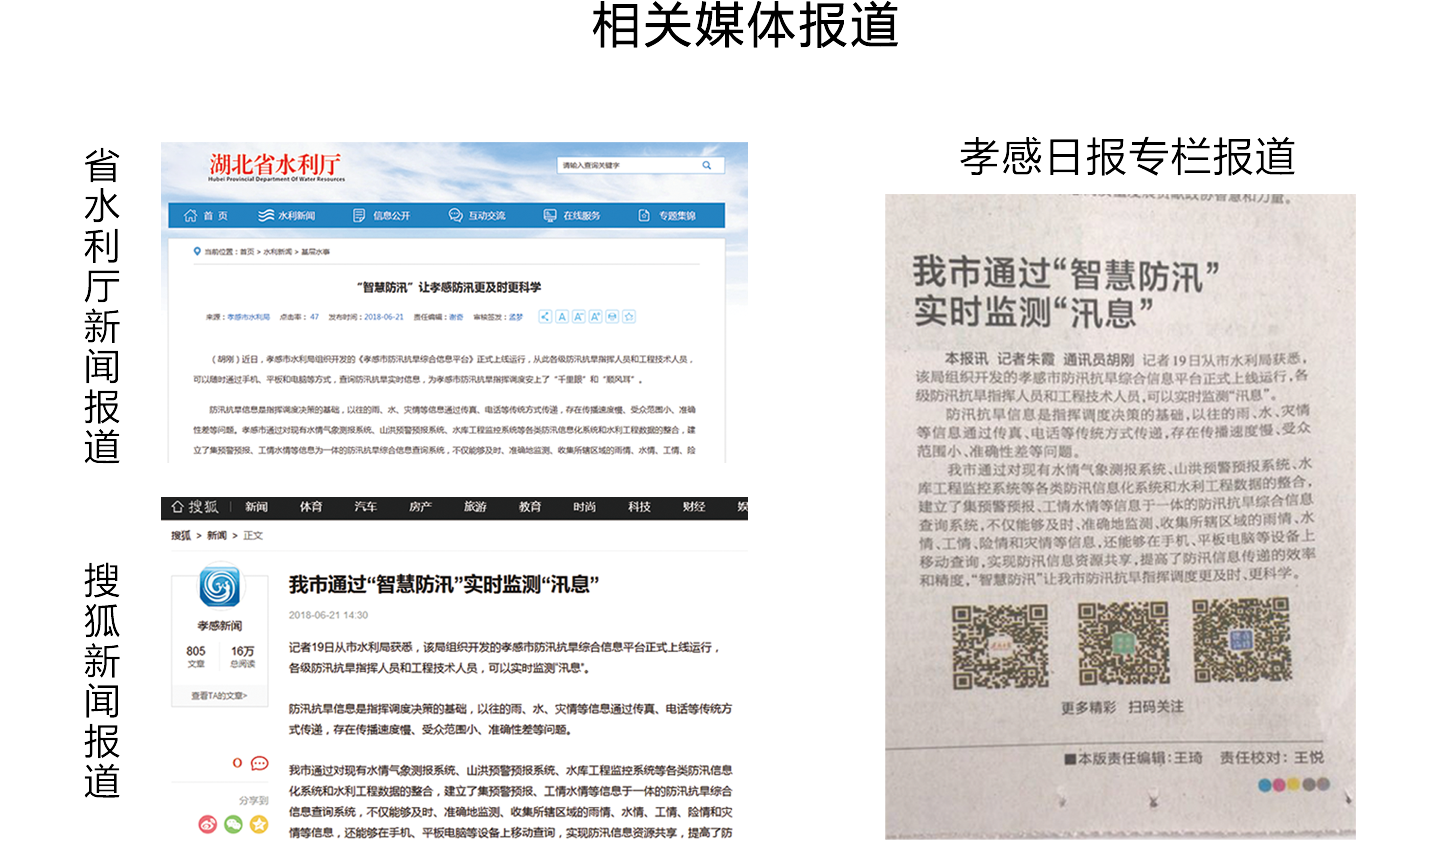Open 信息公开 in the blue navigation bar

(382, 215)
